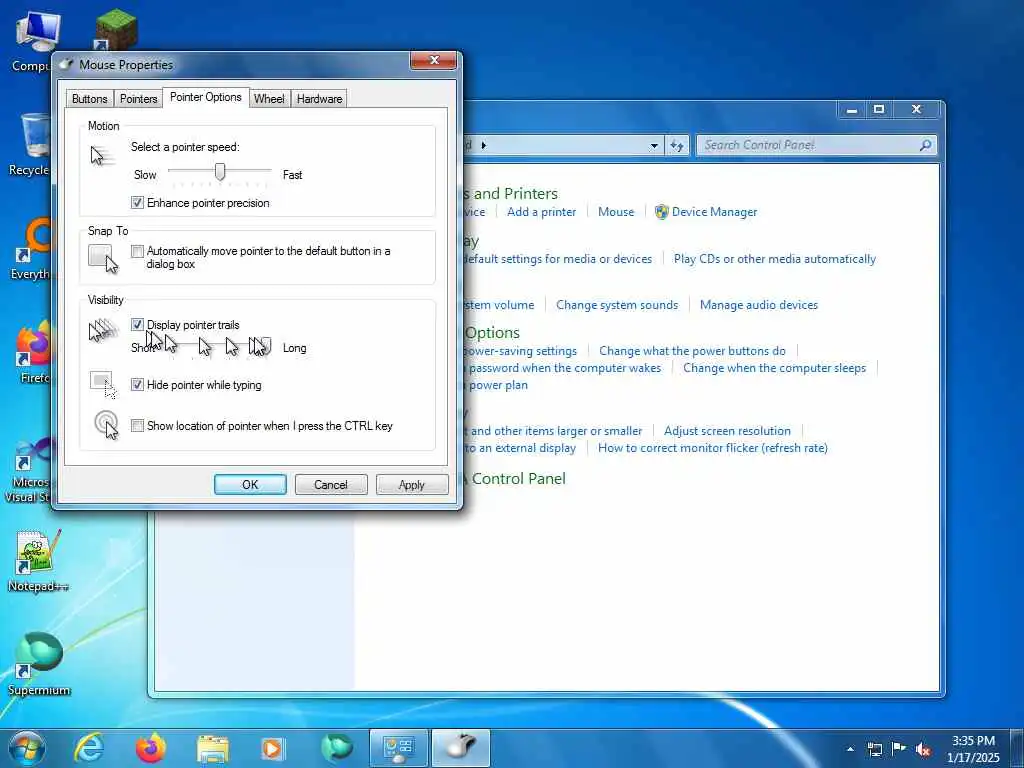Screen dimensions: 1024x768
Task: Expand the address bar dropdown arrow
Action: click(654, 146)
